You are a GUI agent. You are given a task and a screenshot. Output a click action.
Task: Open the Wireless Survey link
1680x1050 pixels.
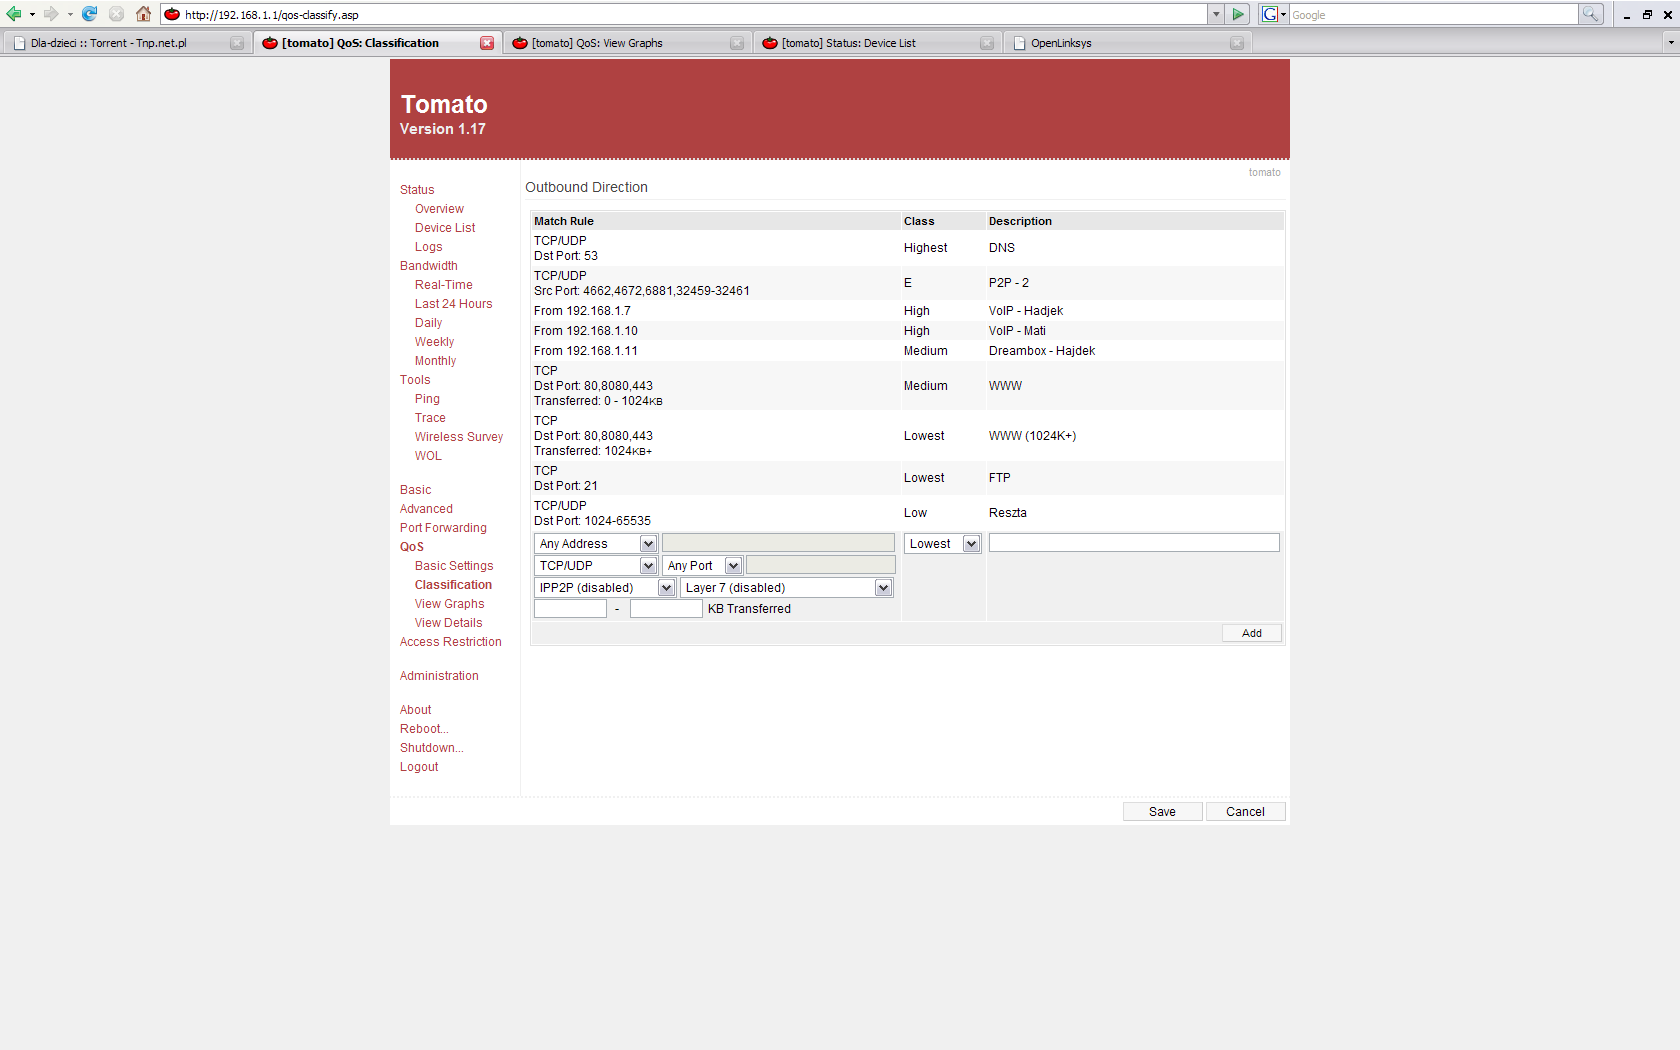[459, 437]
